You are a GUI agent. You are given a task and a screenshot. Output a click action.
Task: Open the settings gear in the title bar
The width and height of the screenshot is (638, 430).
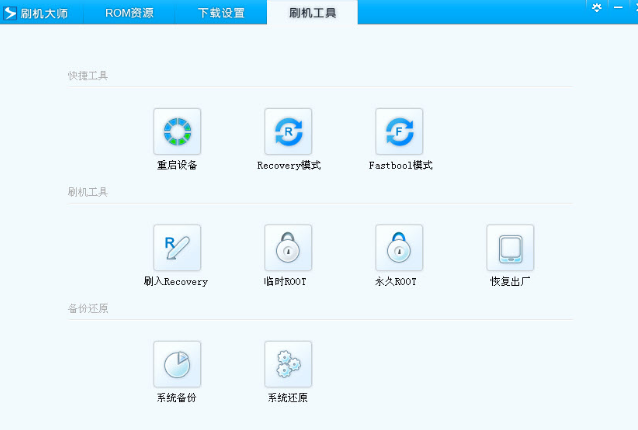(x=596, y=8)
